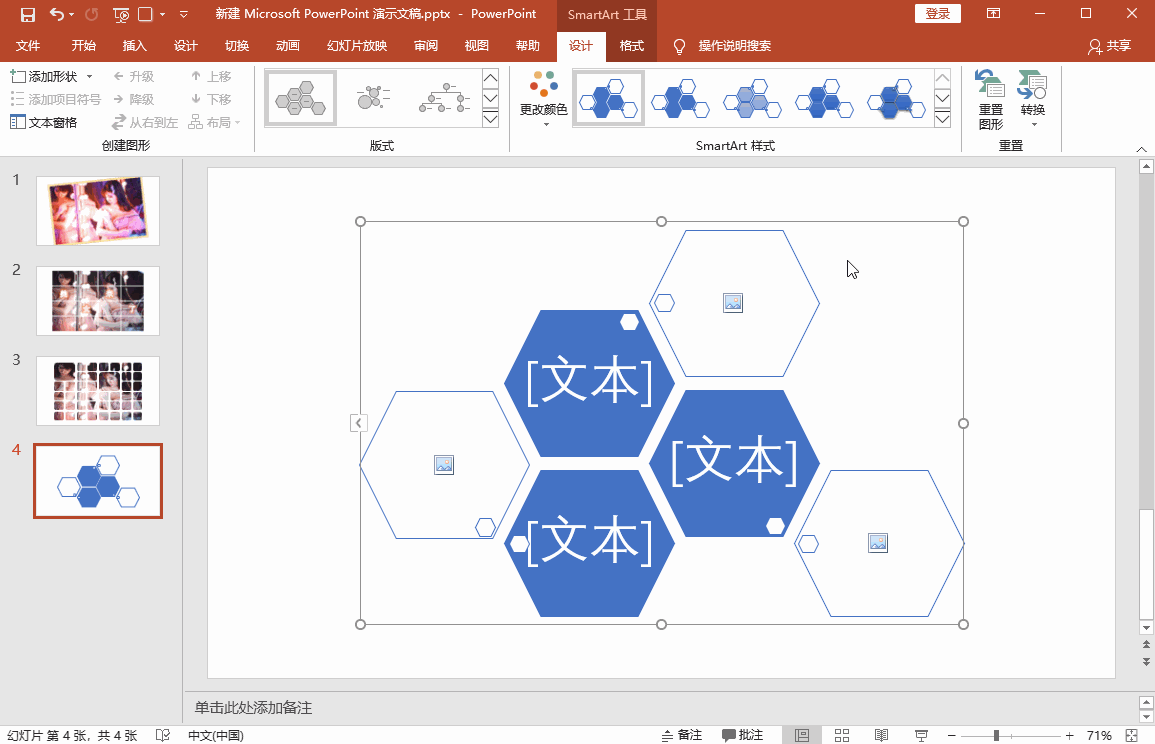Select slide 2 thumbnail
1155x744 pixels.
(x=98, y=300)
